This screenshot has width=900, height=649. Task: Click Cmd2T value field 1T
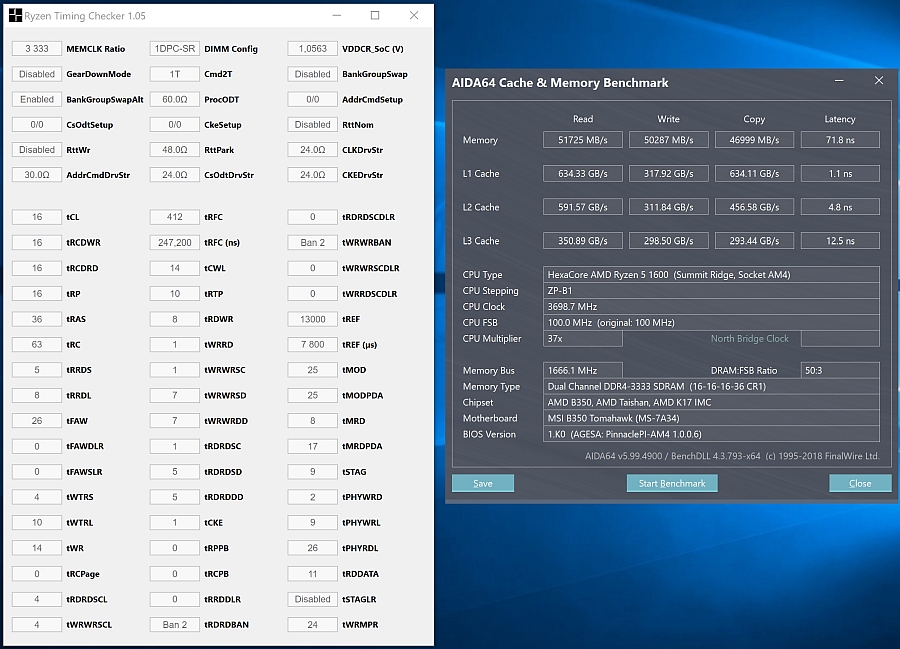click(174, 74)
